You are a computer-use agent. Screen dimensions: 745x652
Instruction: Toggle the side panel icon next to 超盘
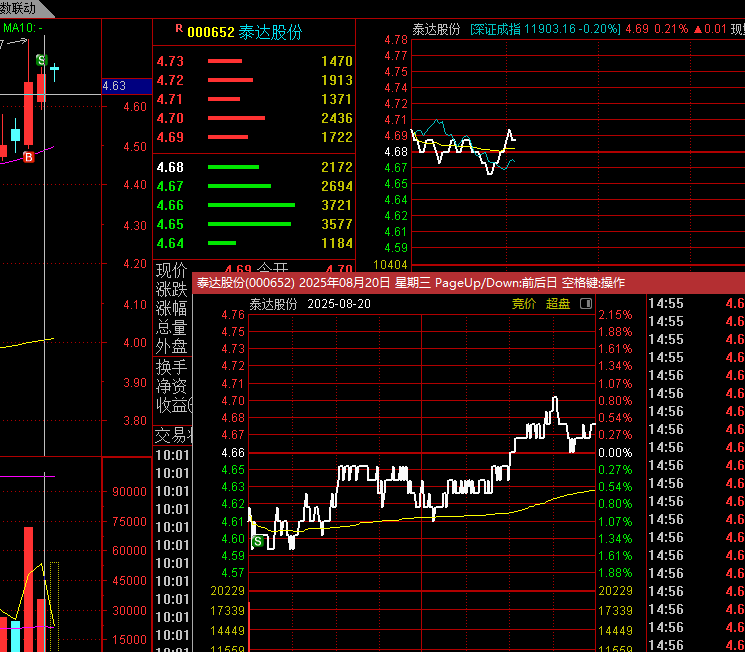[x=586, y=304]
